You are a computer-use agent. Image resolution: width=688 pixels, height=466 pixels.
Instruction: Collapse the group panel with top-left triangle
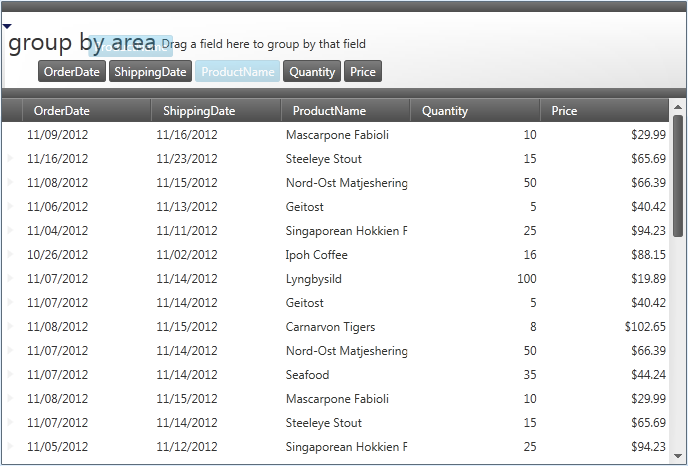[7, 26]
